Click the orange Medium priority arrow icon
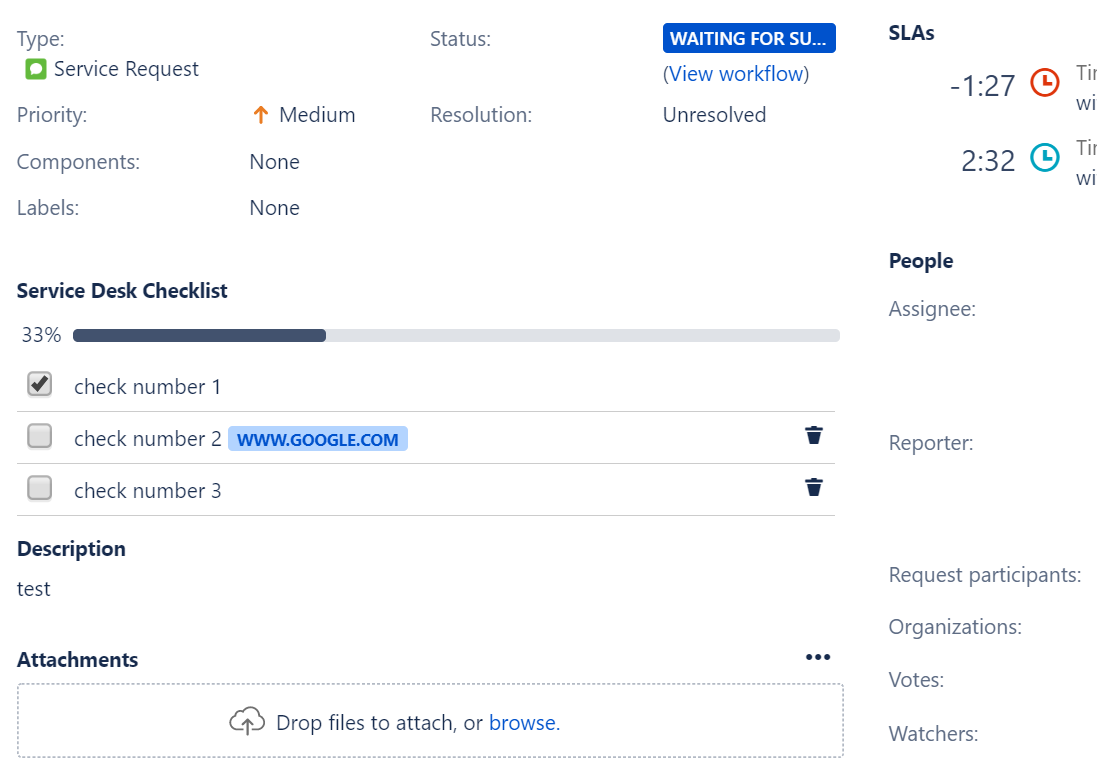Image resolution: width=1097 pixels, height=765 pixels. tap(260, 115)
